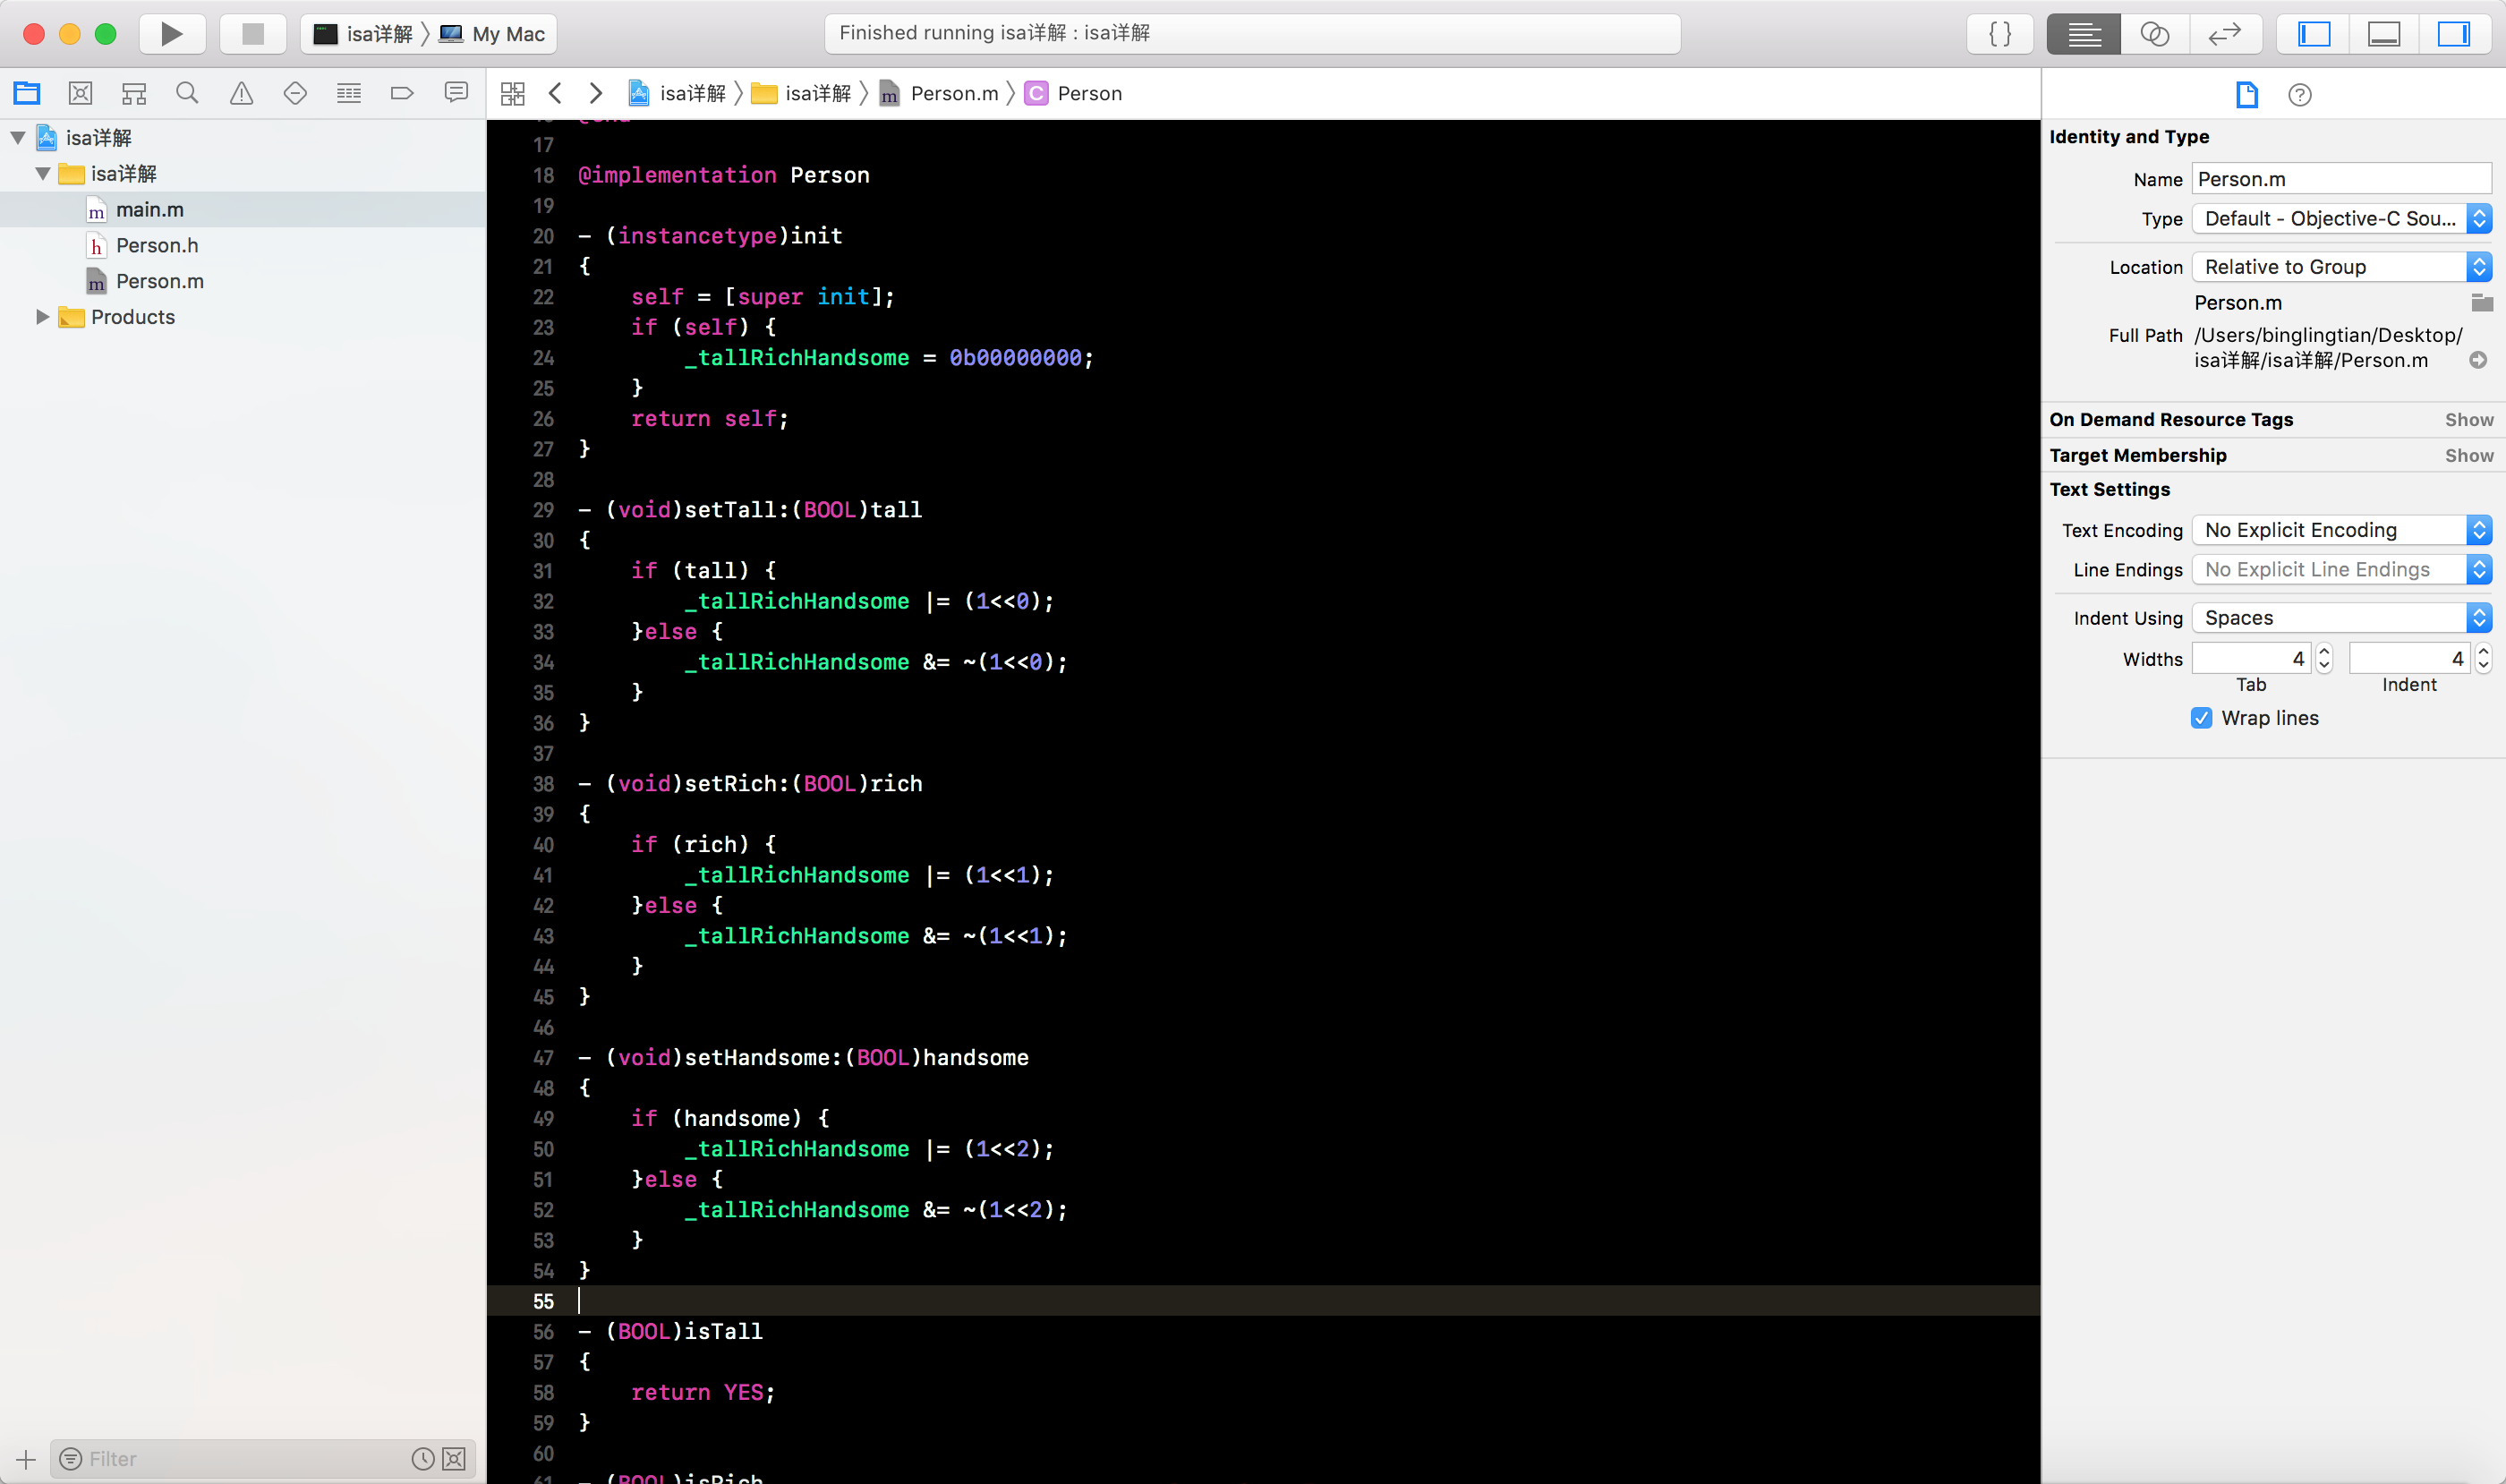2506x1484 pixels.
Task: Collapse the isa详解 group folder
Action: tap(43, 174)
